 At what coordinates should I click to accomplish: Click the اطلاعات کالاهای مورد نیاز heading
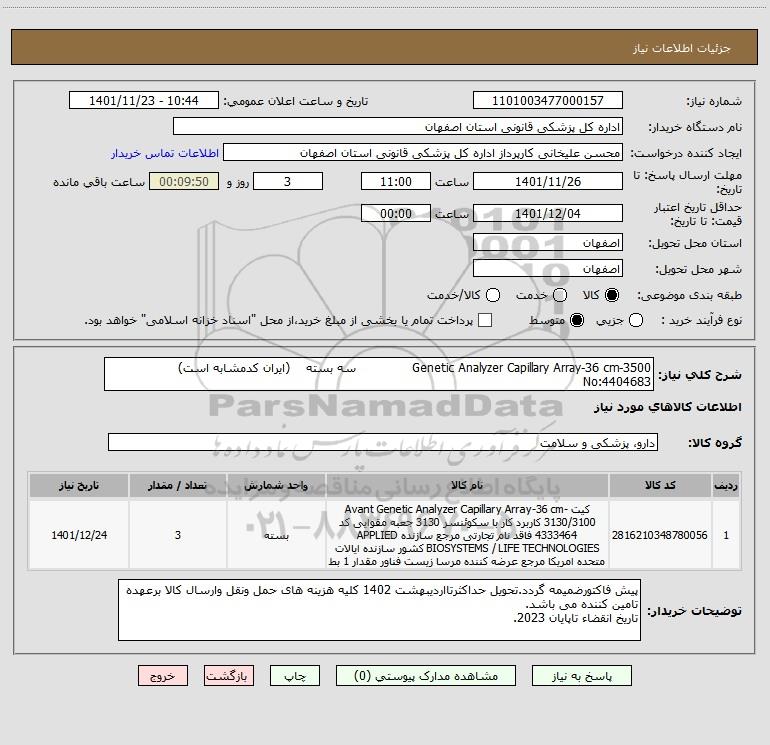[668, 407]
